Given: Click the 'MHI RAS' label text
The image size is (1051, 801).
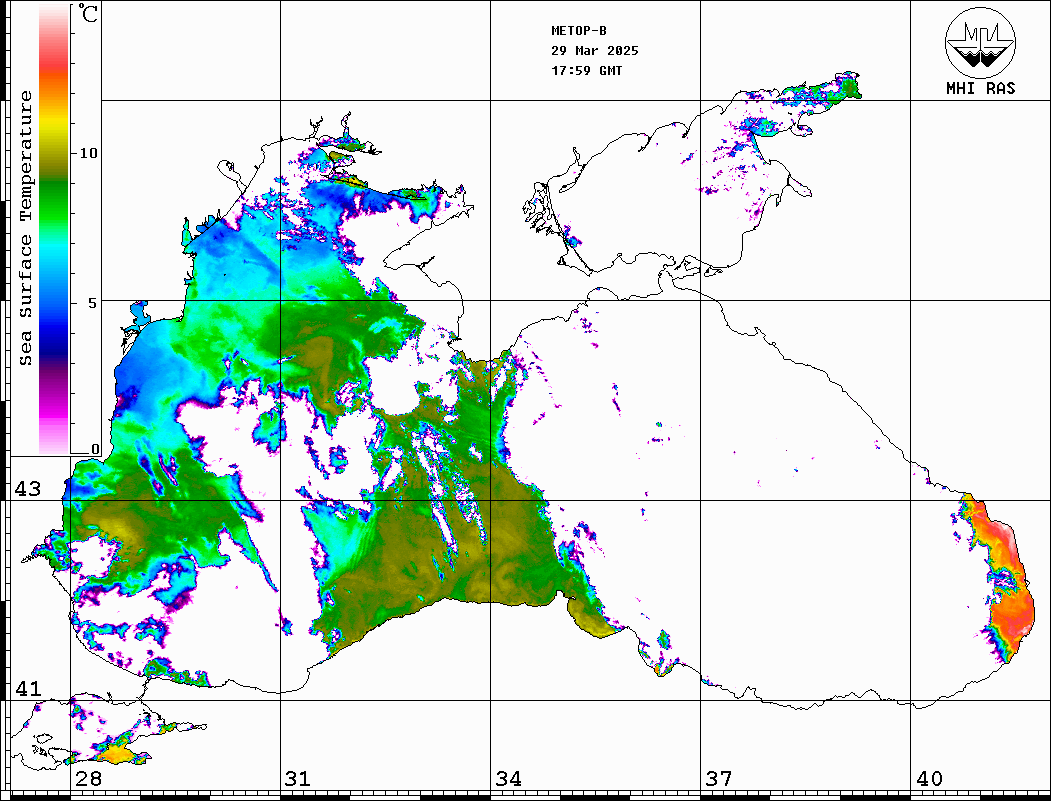Looking at the screenshot, I should tap(980, 88).
